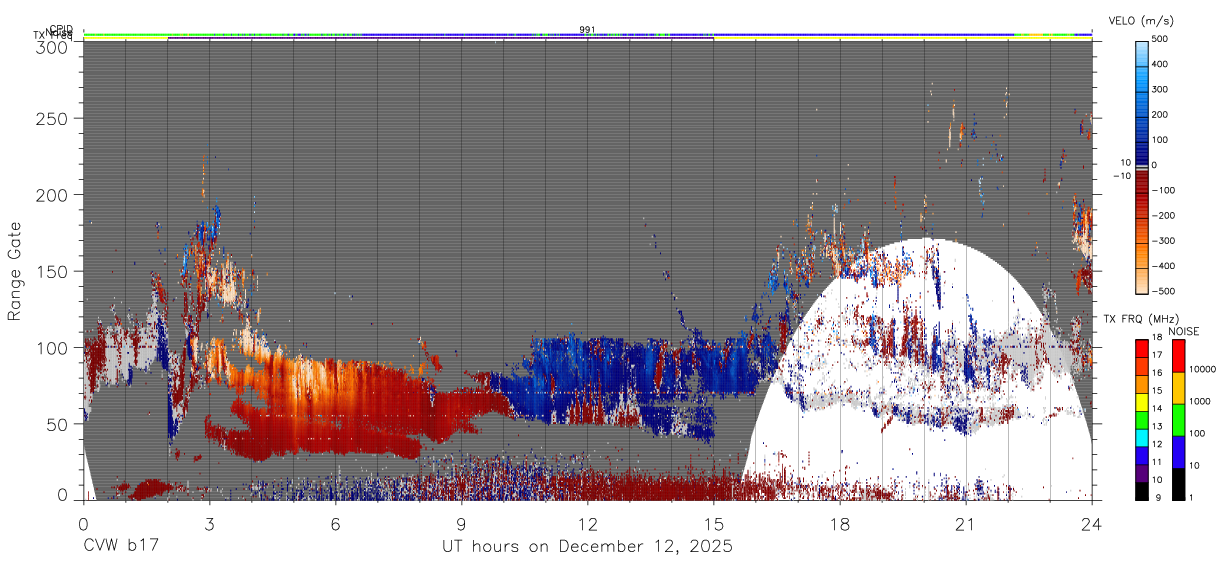Click the 21 tick on UT hours axis

[965, 523]
